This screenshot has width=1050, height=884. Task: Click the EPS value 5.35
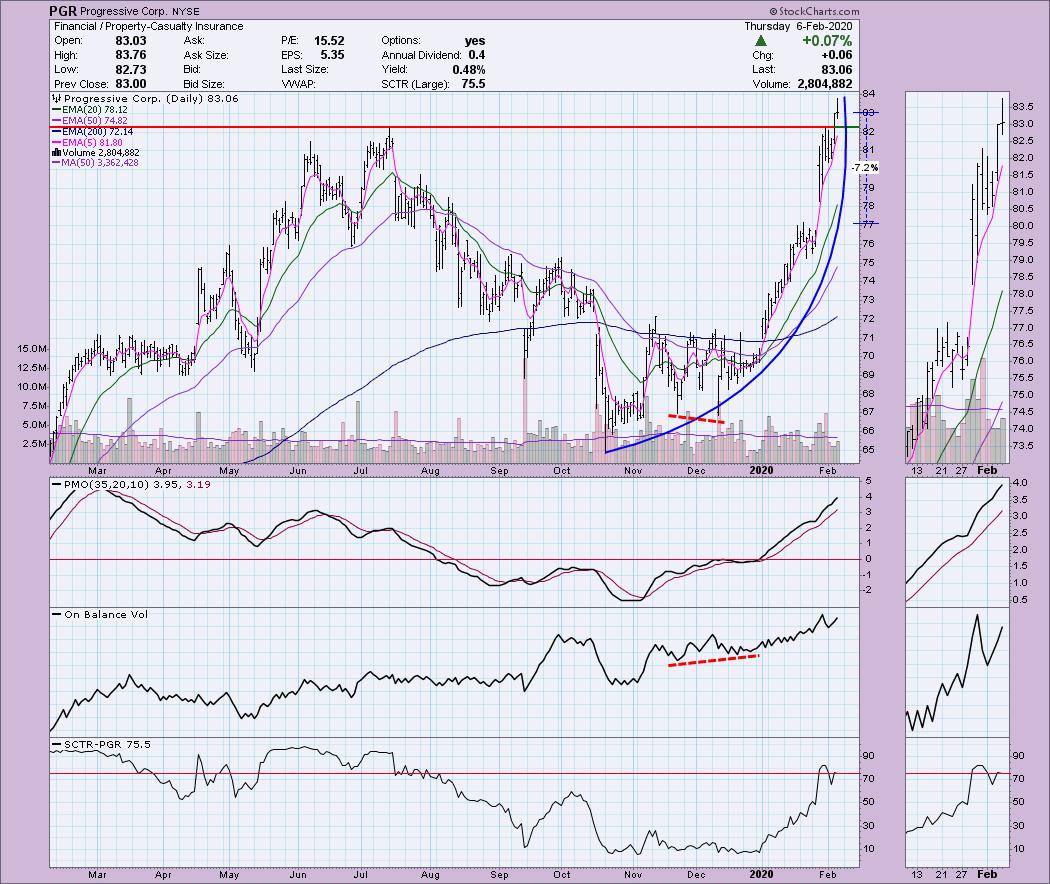pos(332,55)
